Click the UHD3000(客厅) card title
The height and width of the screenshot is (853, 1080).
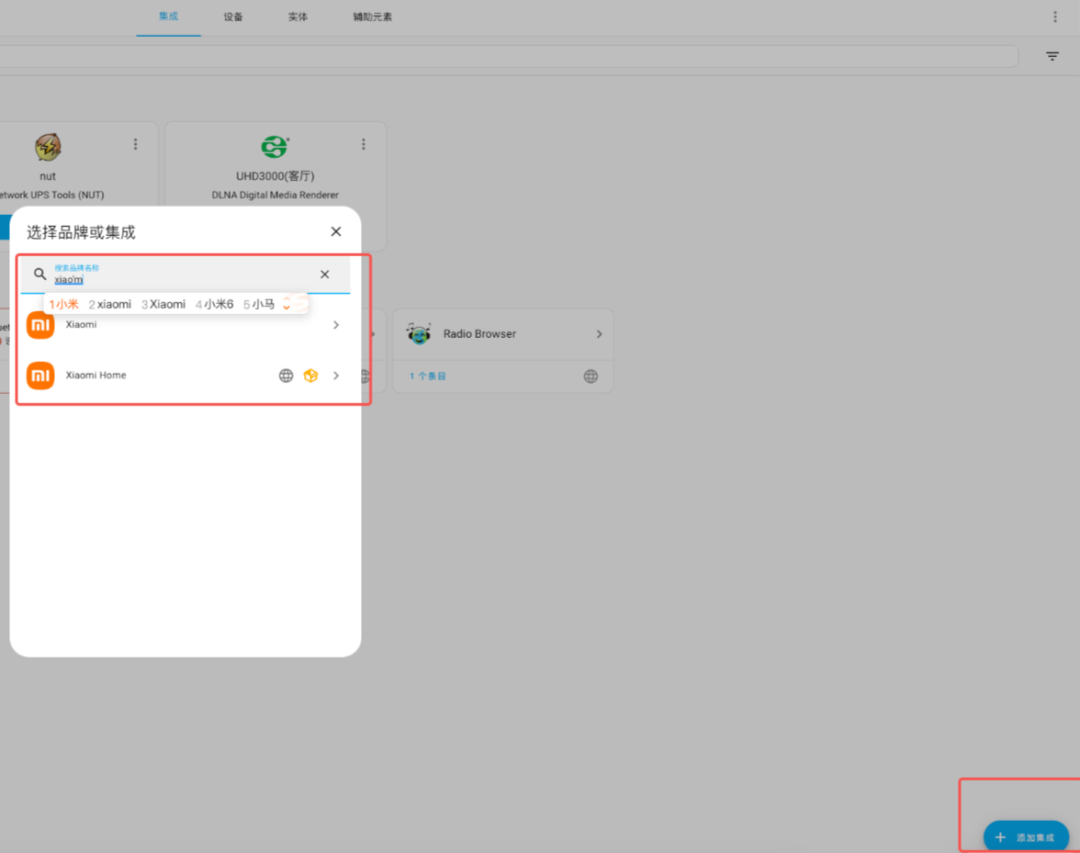tap(275, 176)
